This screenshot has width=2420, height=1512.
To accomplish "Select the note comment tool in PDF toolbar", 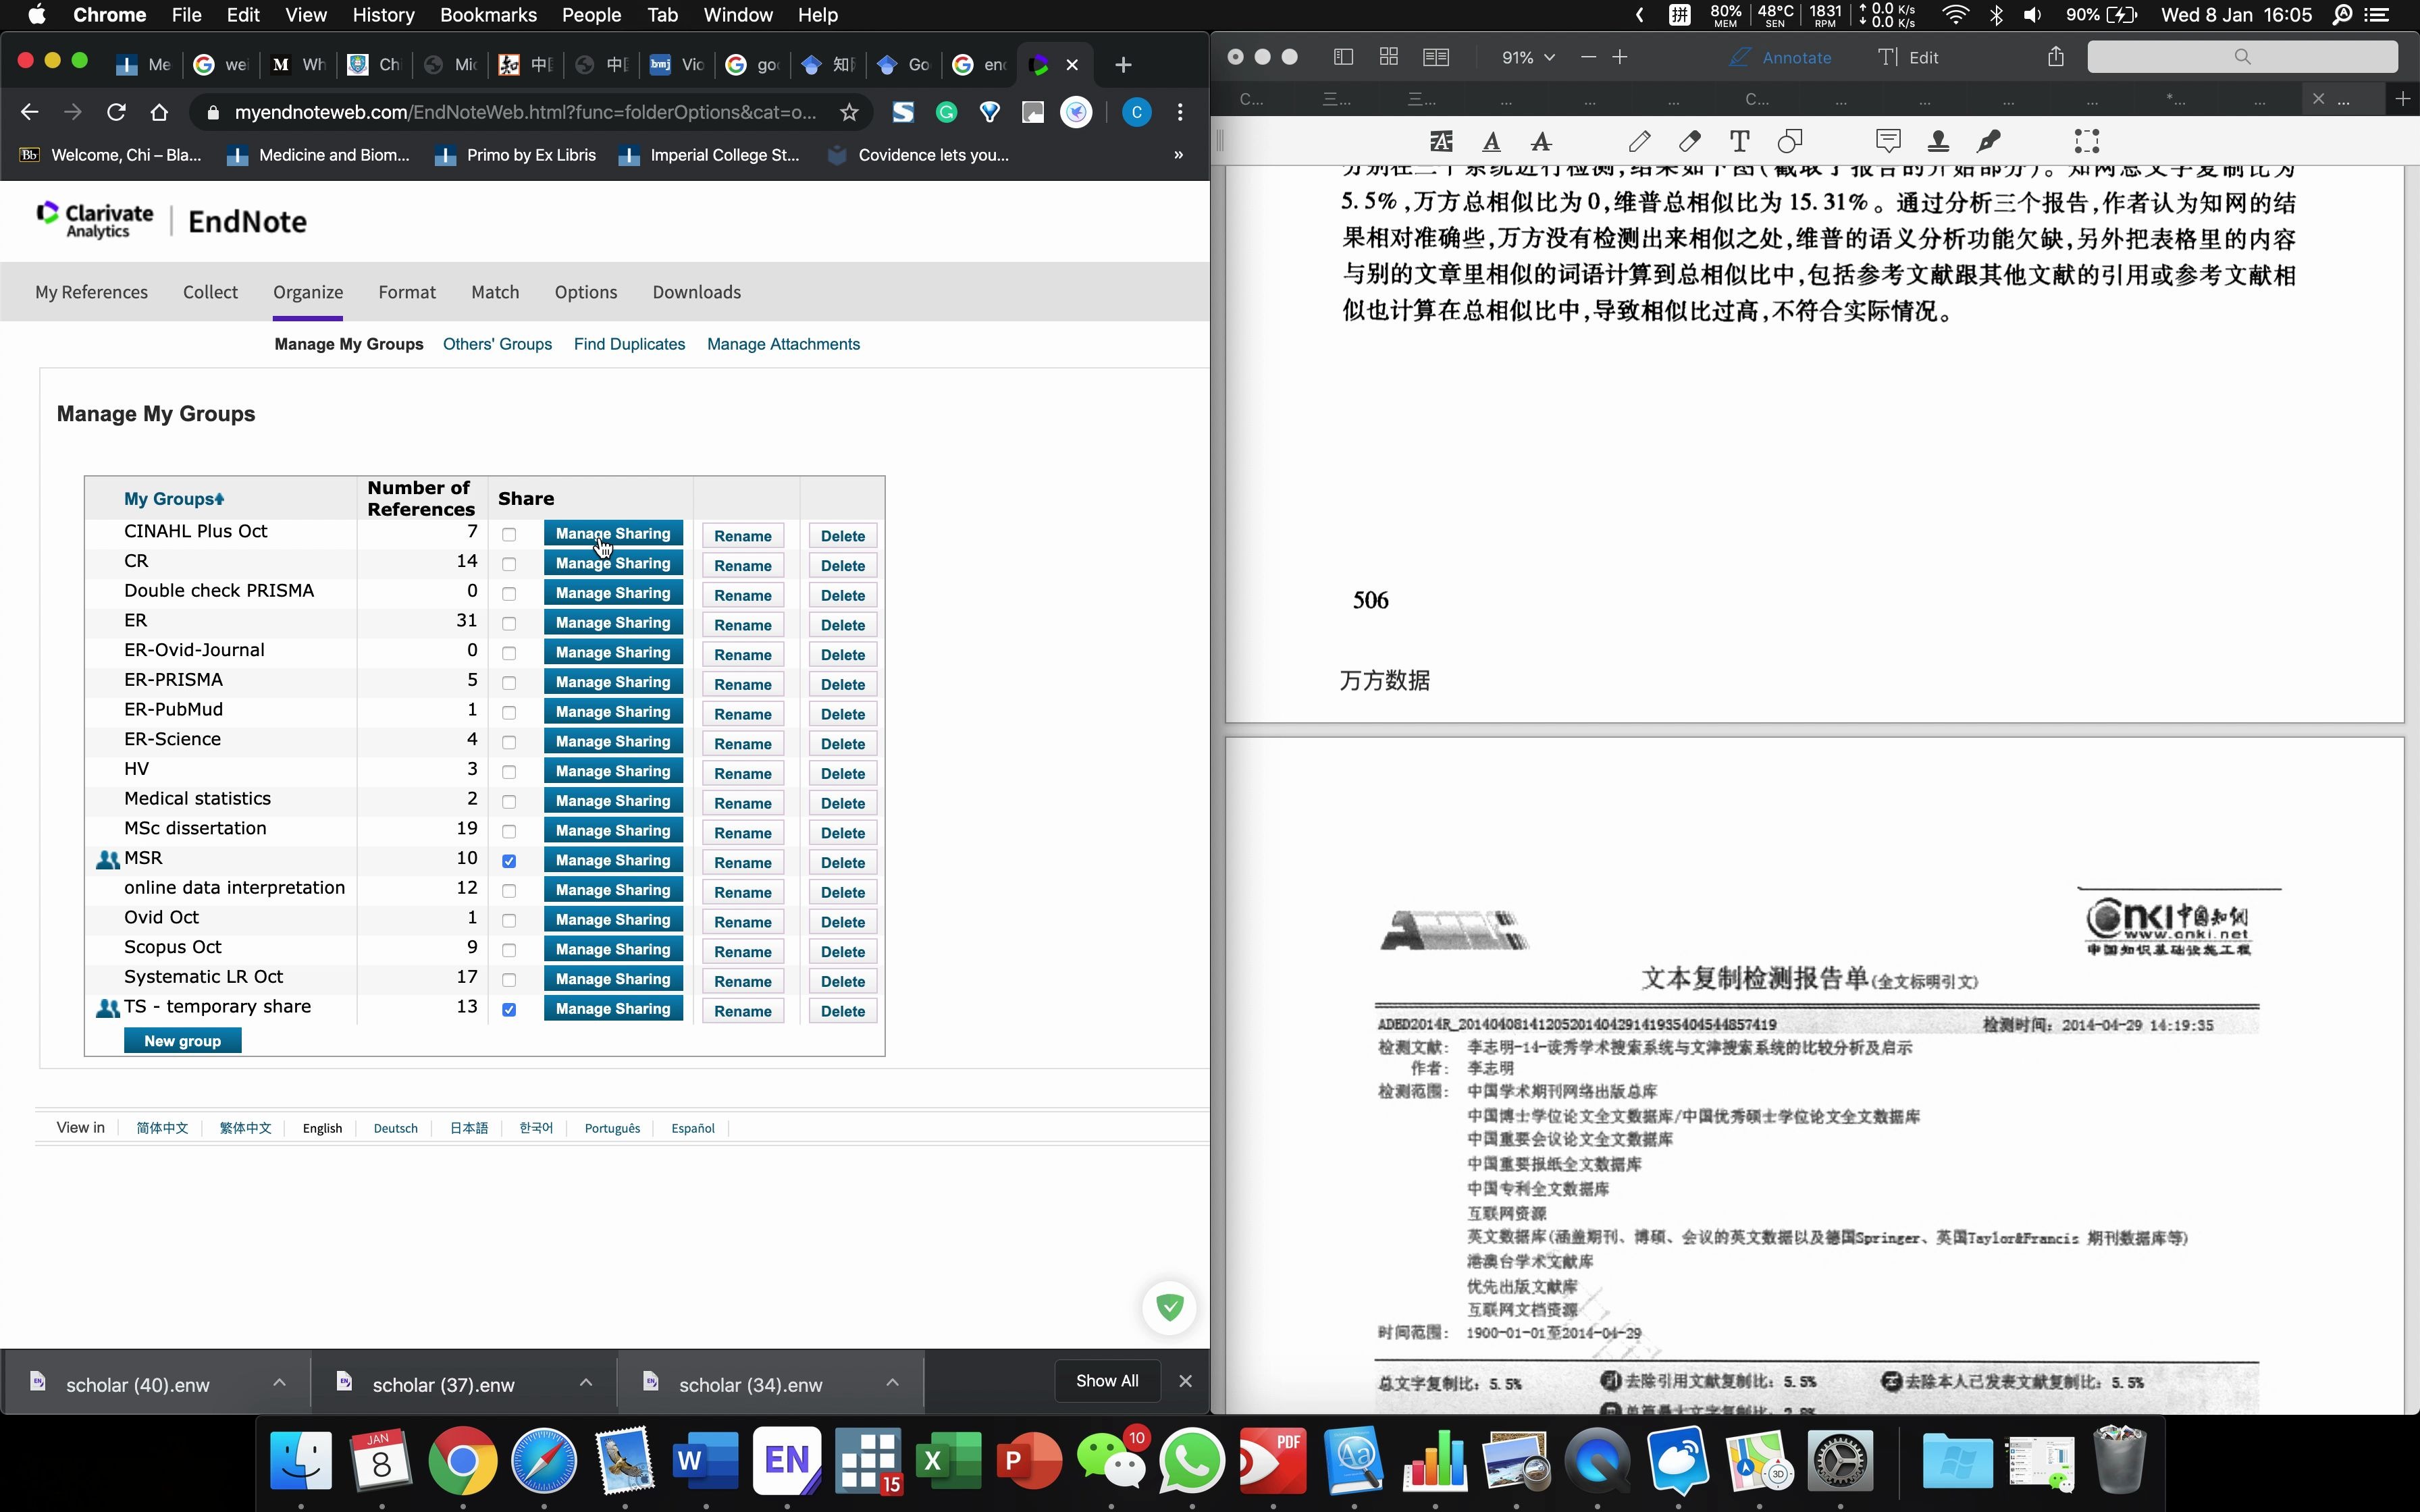I will click(1888, 141).
